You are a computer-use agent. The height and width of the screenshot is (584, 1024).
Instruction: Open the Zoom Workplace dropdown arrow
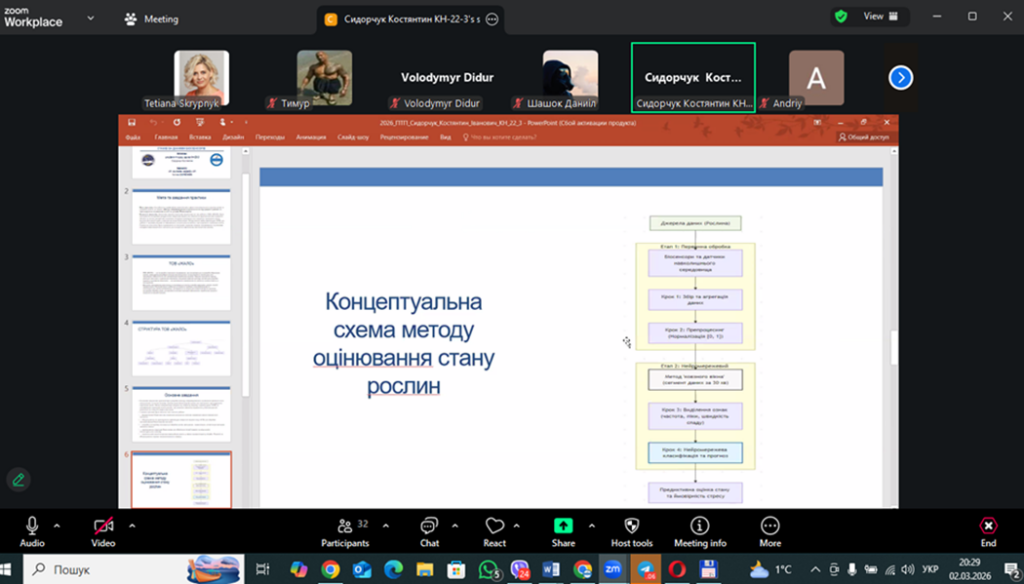[92, 18]
